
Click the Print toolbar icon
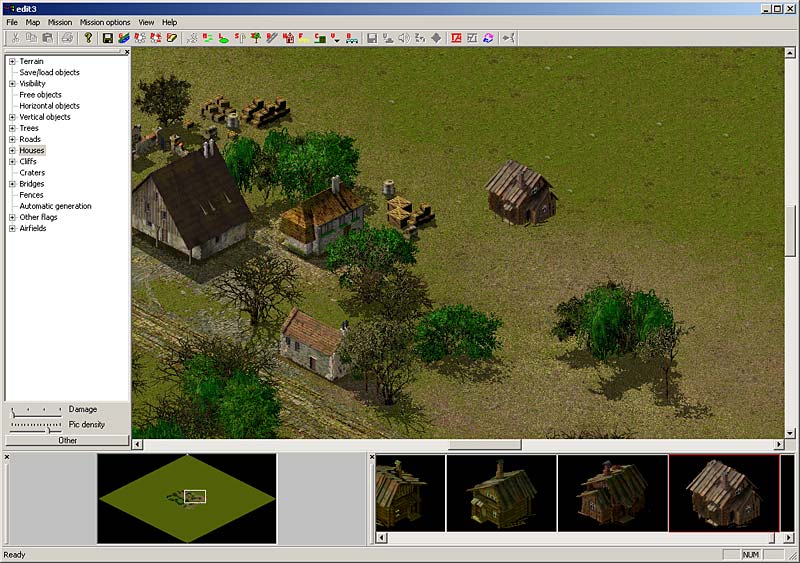[67, 38]
